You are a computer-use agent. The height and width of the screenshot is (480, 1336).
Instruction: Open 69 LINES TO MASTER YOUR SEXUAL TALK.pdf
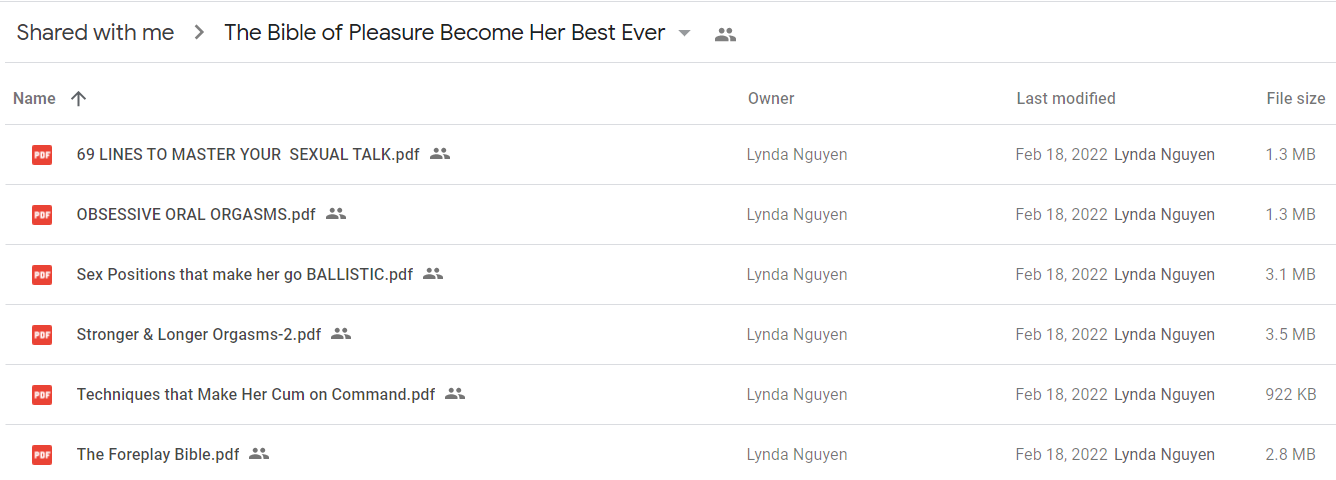click(x=248, y=155)
